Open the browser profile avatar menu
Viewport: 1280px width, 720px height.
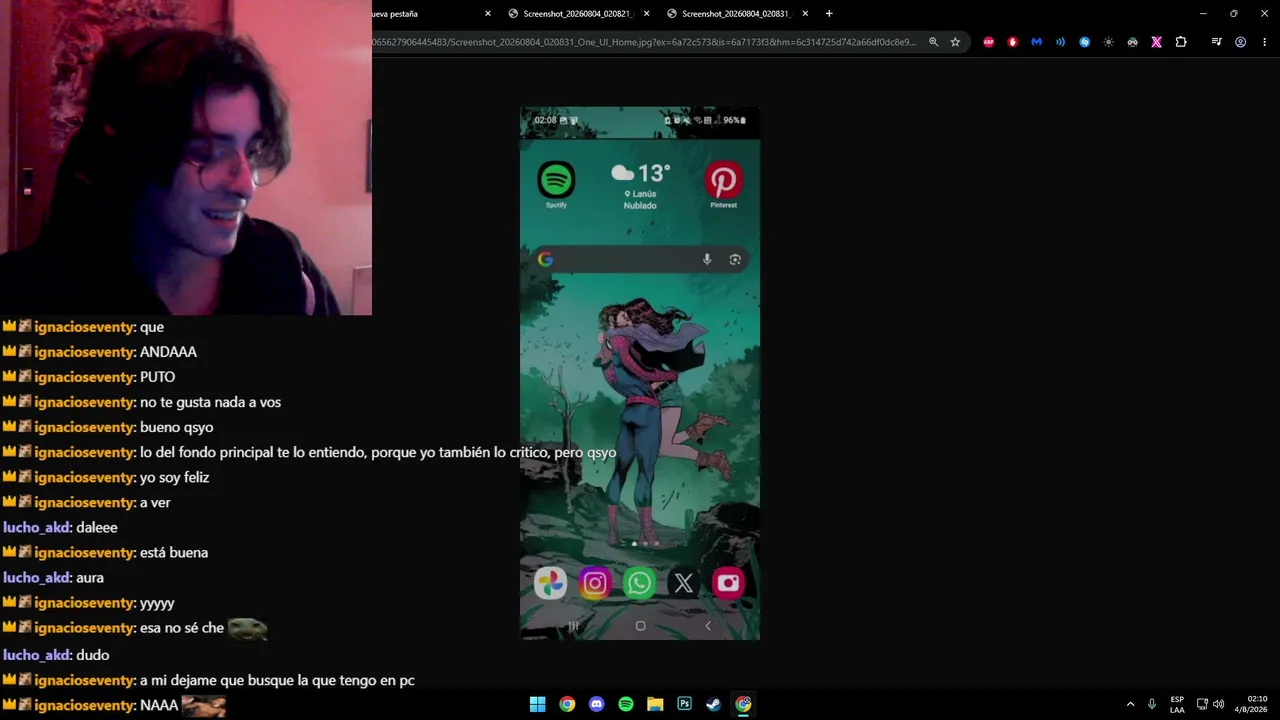click(1240, 42)
